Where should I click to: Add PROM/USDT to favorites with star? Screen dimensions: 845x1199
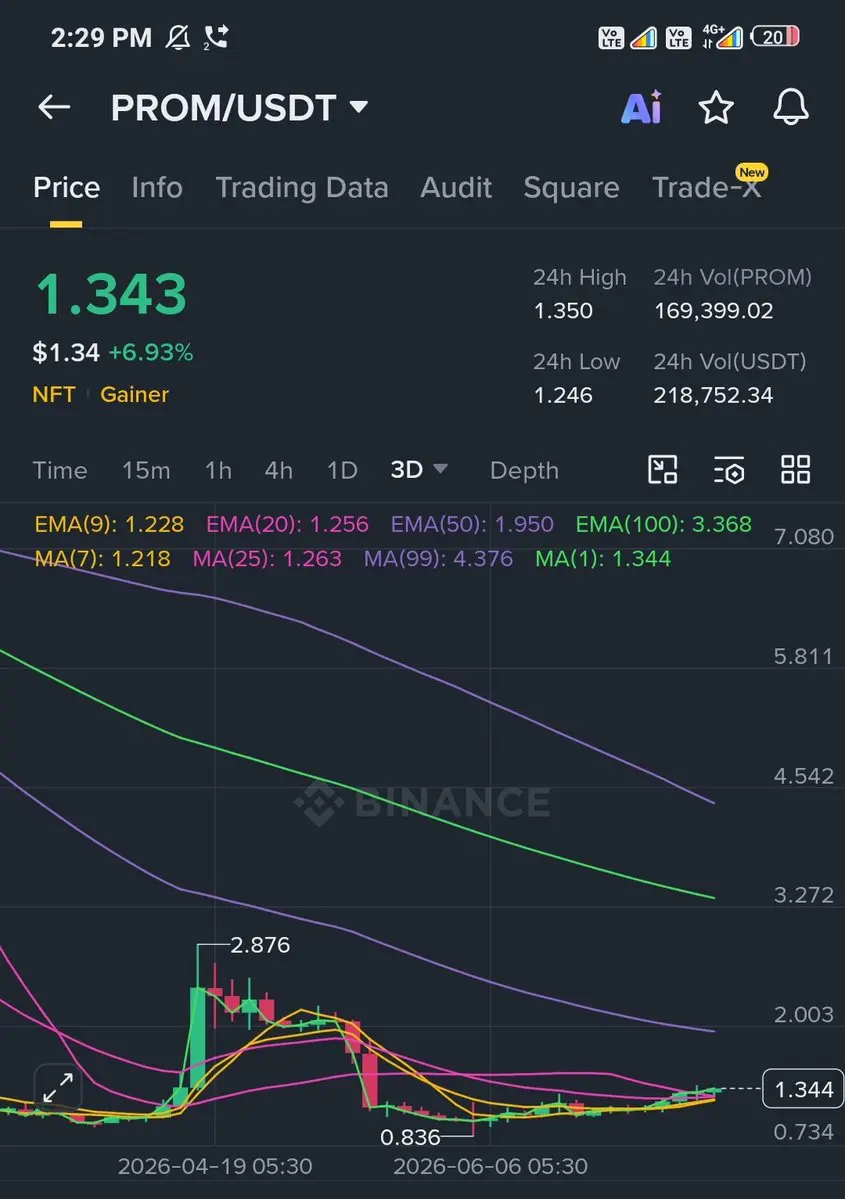(716, 107)
